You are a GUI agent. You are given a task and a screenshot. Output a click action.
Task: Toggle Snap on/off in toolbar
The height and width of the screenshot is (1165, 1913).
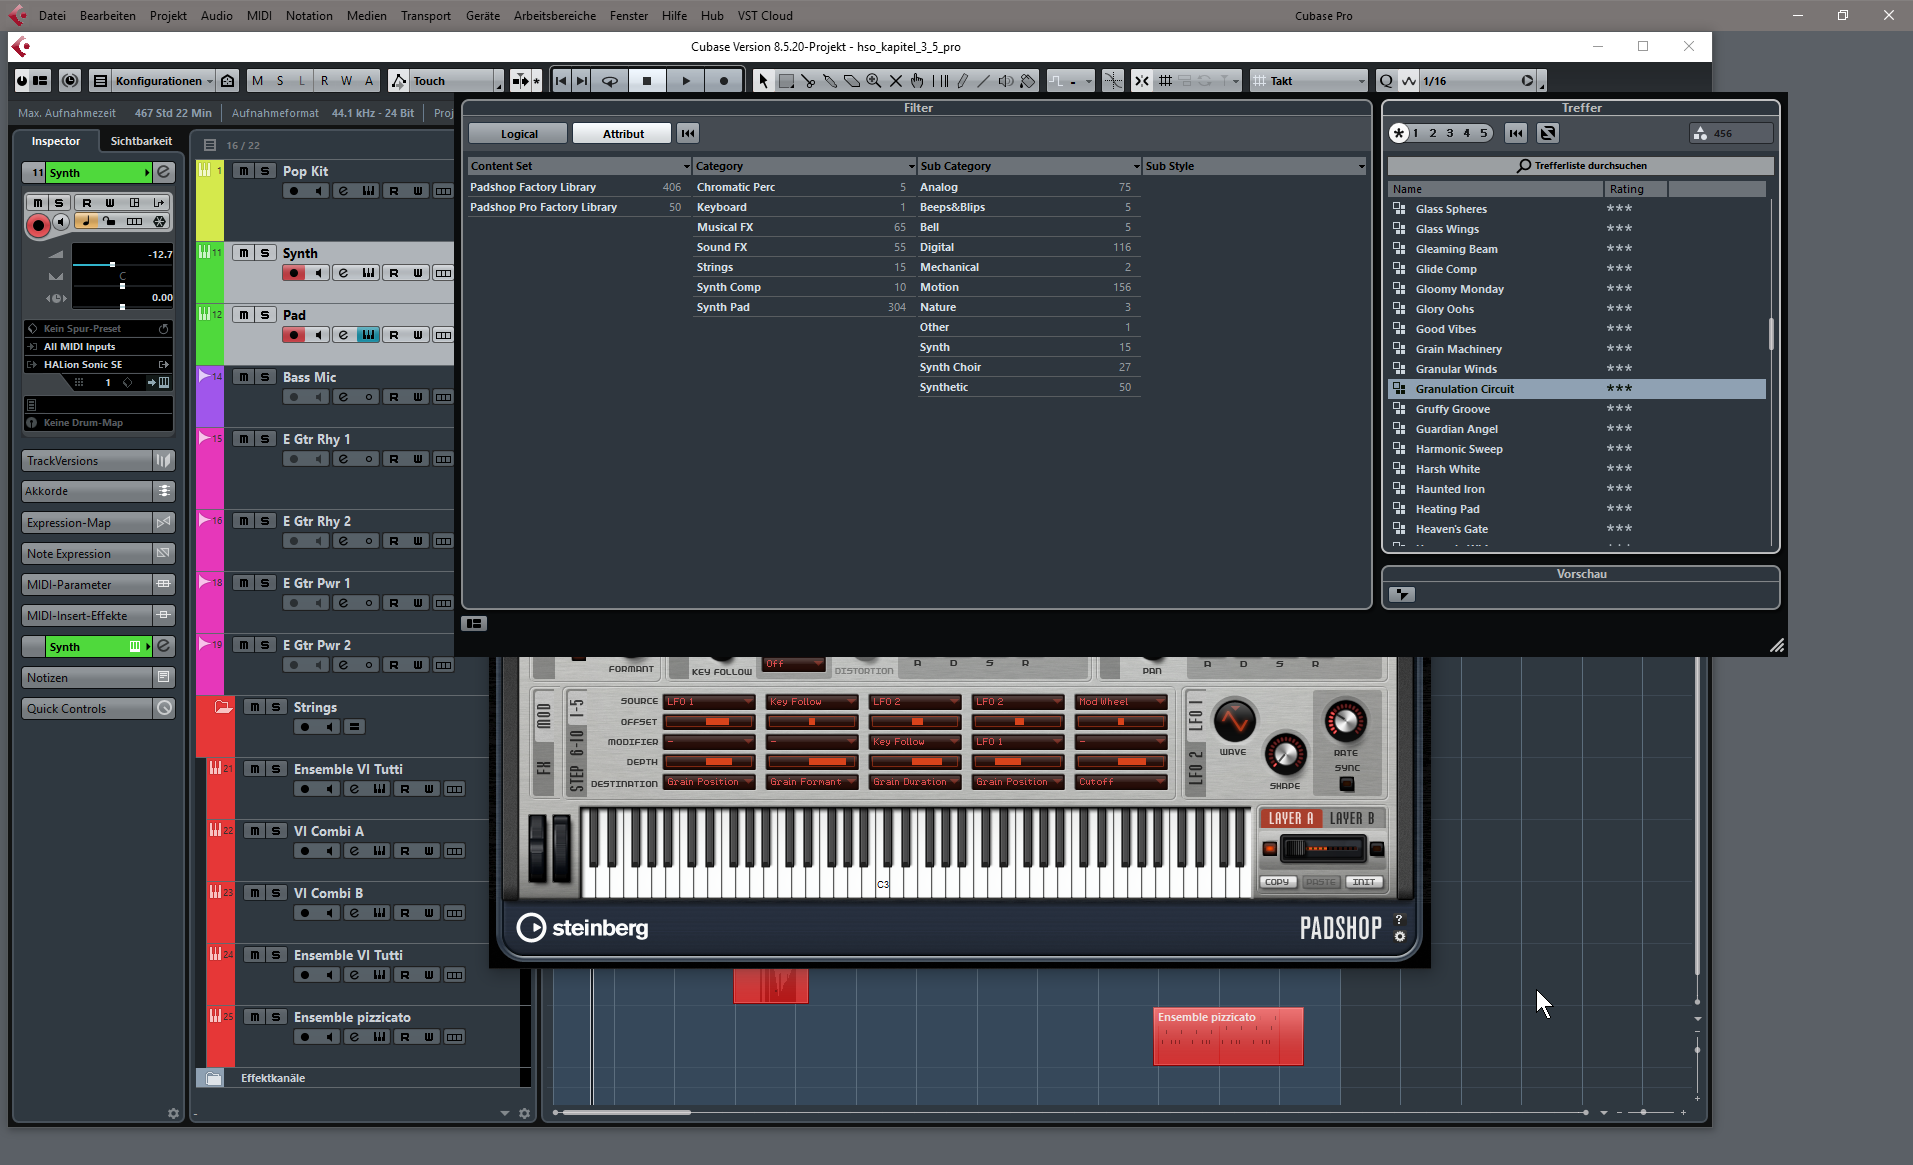tap(1141, 81)
